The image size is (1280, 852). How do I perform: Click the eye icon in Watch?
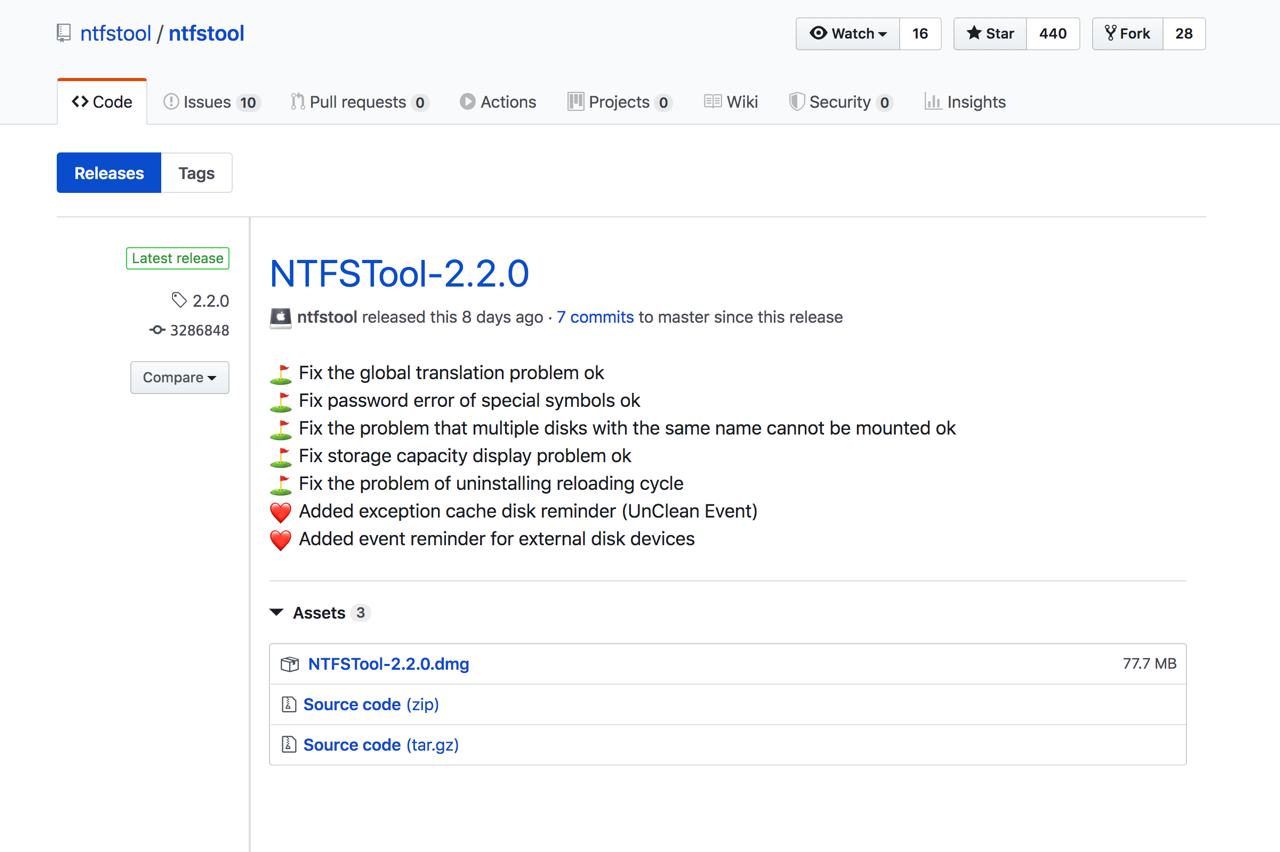click(x=818, y=33)
